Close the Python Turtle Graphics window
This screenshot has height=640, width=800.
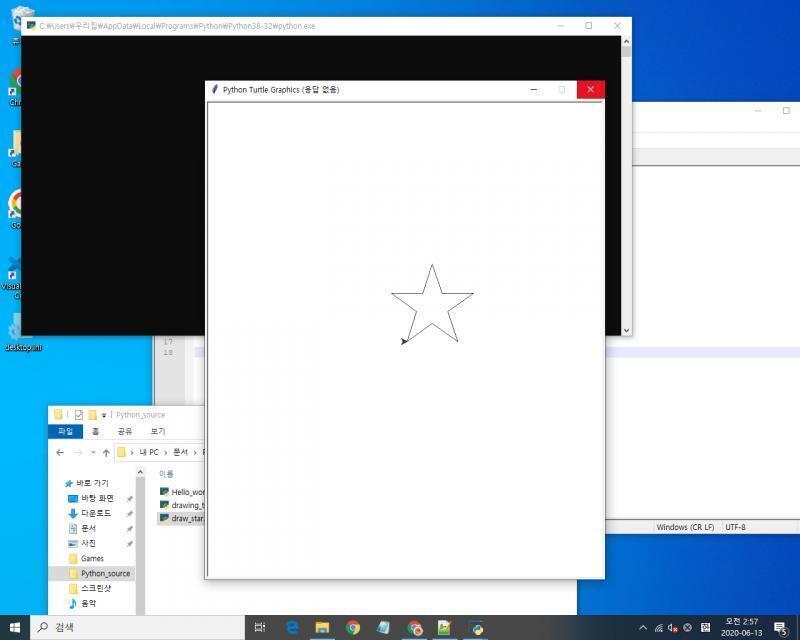pyautogui.click(x=590, y=89)
